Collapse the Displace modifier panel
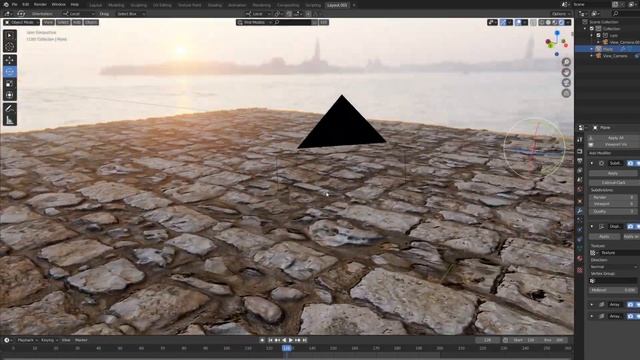640x360 pixels. 592,226
